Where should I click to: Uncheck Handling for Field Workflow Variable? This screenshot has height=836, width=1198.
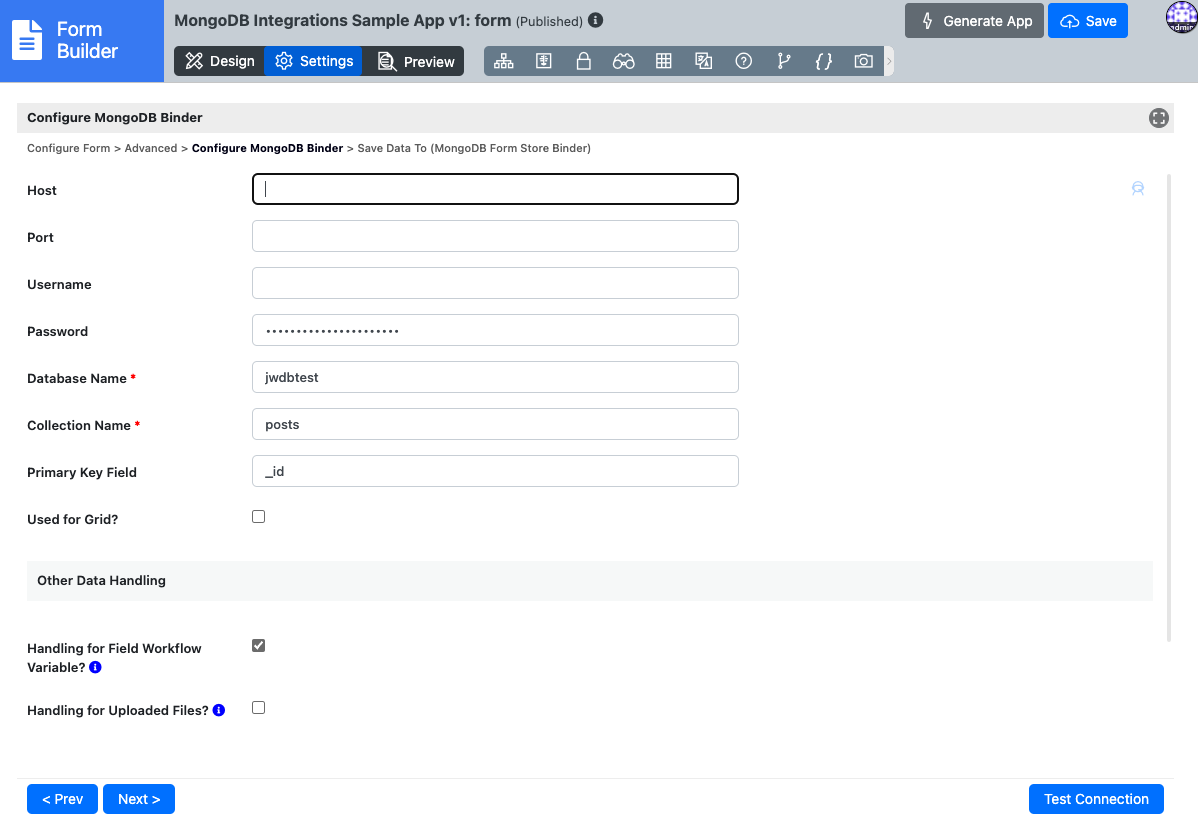tap(259, 646)
